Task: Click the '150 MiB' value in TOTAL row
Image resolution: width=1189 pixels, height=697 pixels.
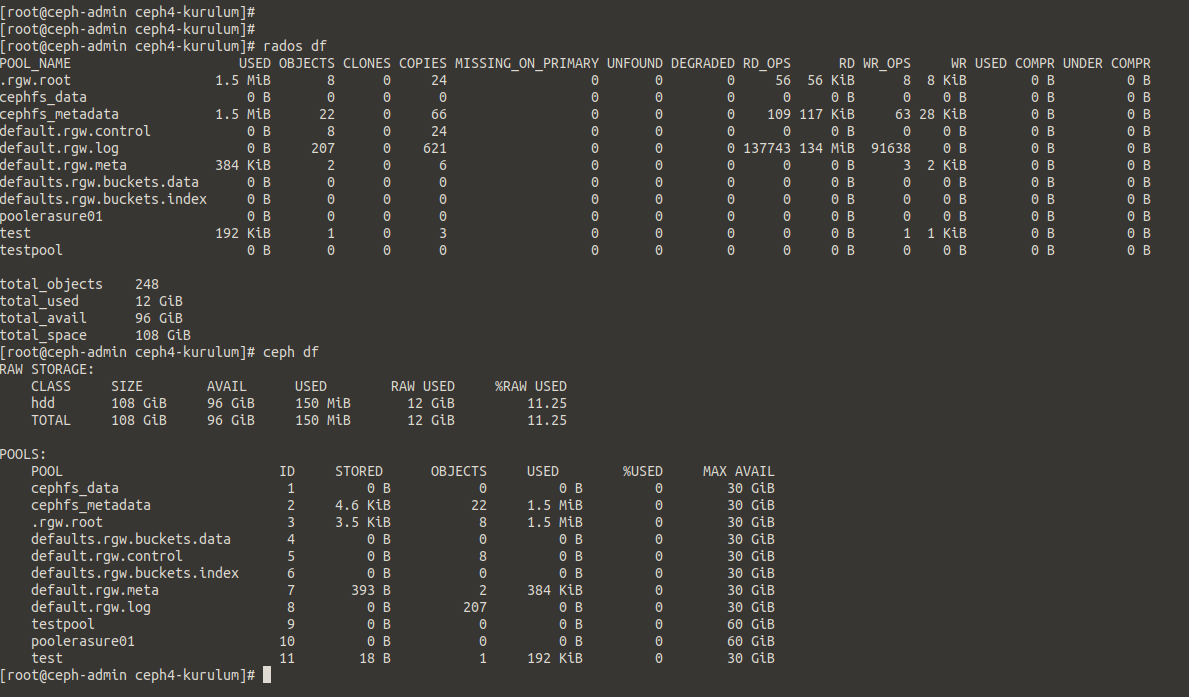Action: pos(323,420)
